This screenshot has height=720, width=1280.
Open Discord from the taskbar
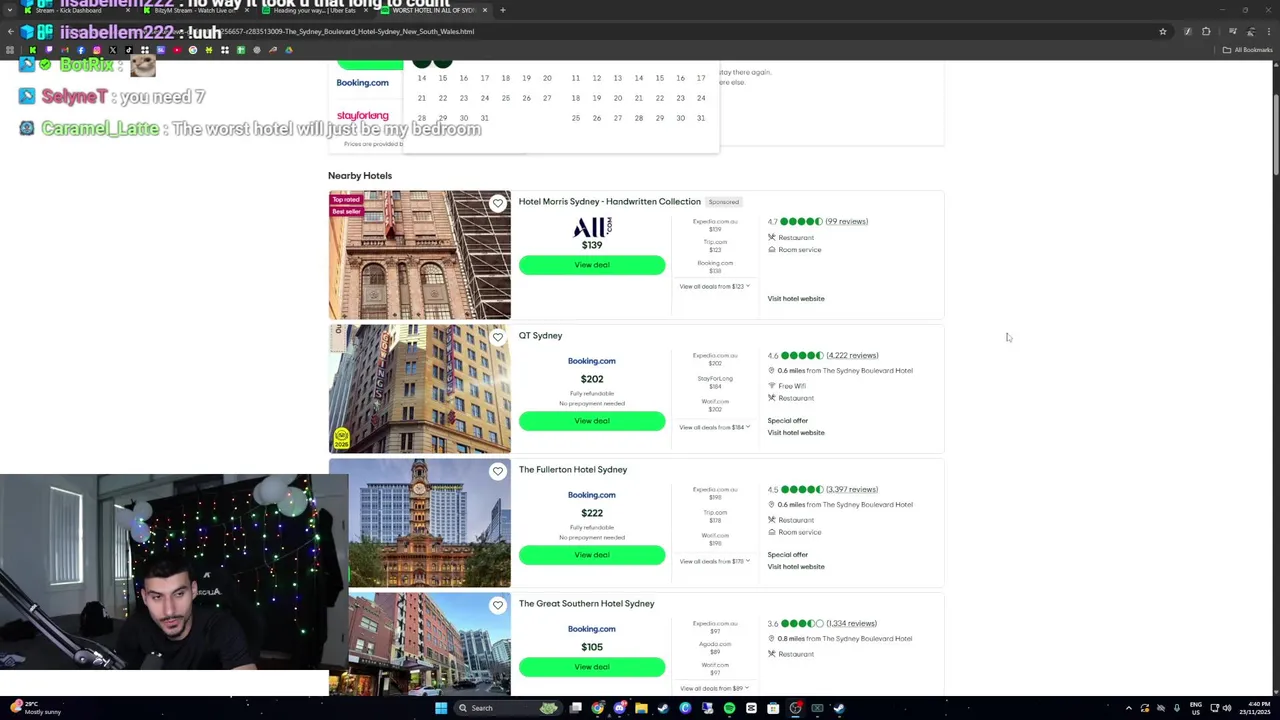tap(619, 708)
